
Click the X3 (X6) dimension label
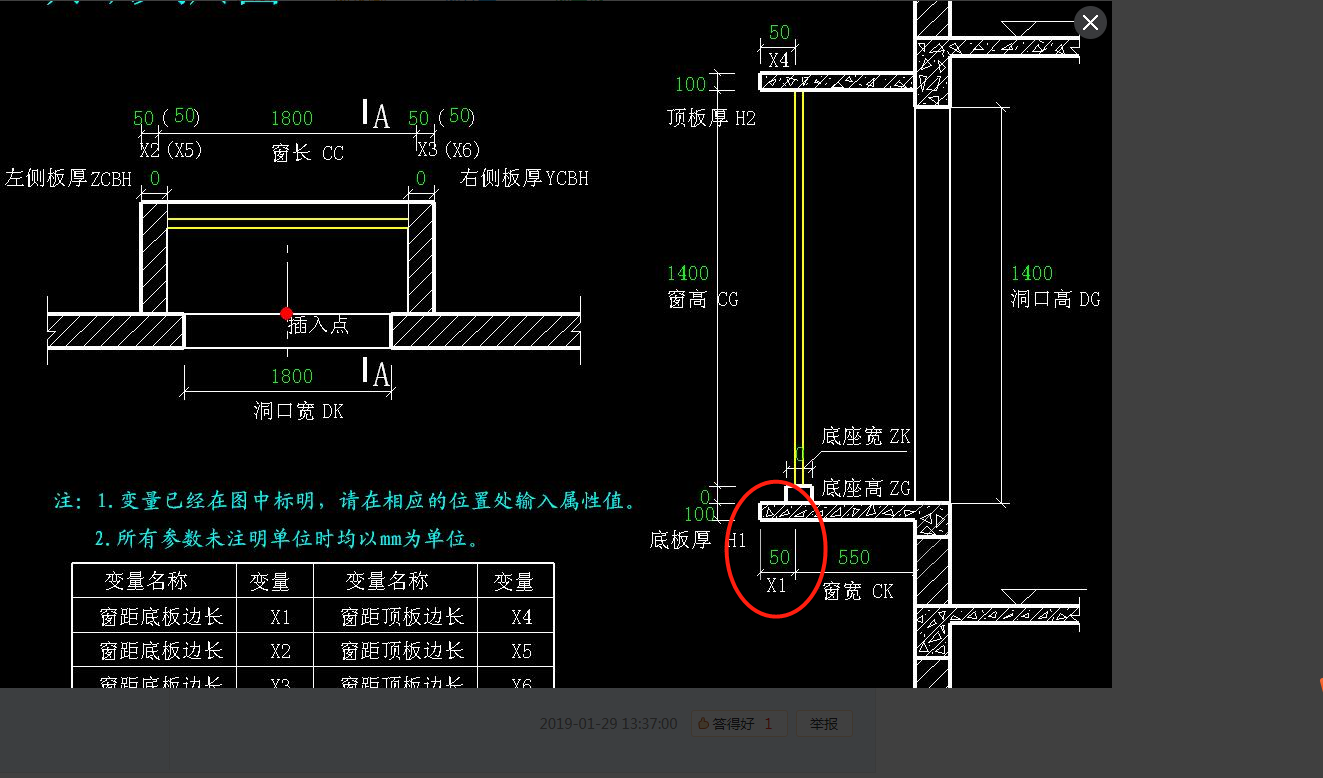(449, 151)
